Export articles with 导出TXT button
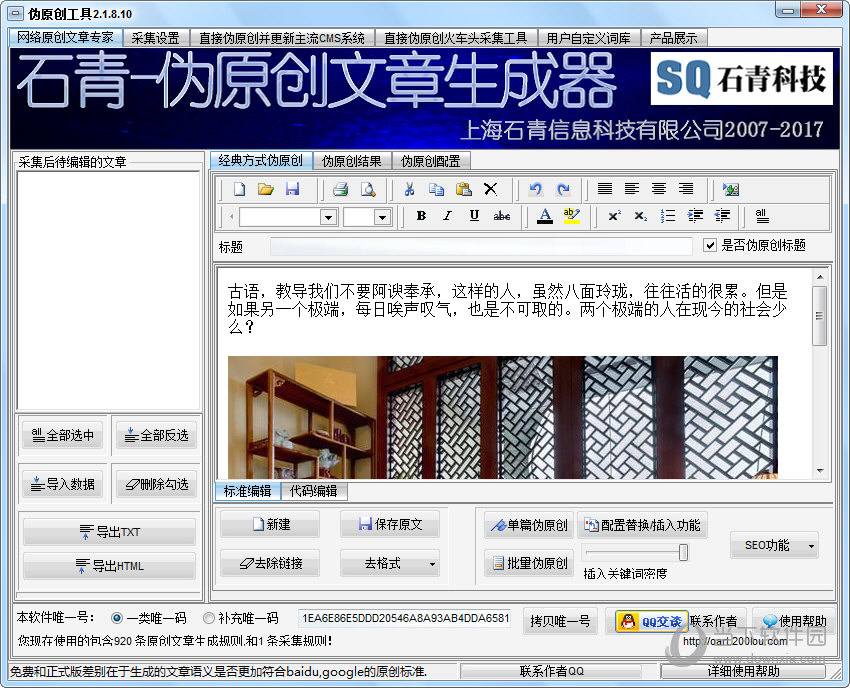The height and width of the screenshot is (688, 850). (x=109, y=532)
